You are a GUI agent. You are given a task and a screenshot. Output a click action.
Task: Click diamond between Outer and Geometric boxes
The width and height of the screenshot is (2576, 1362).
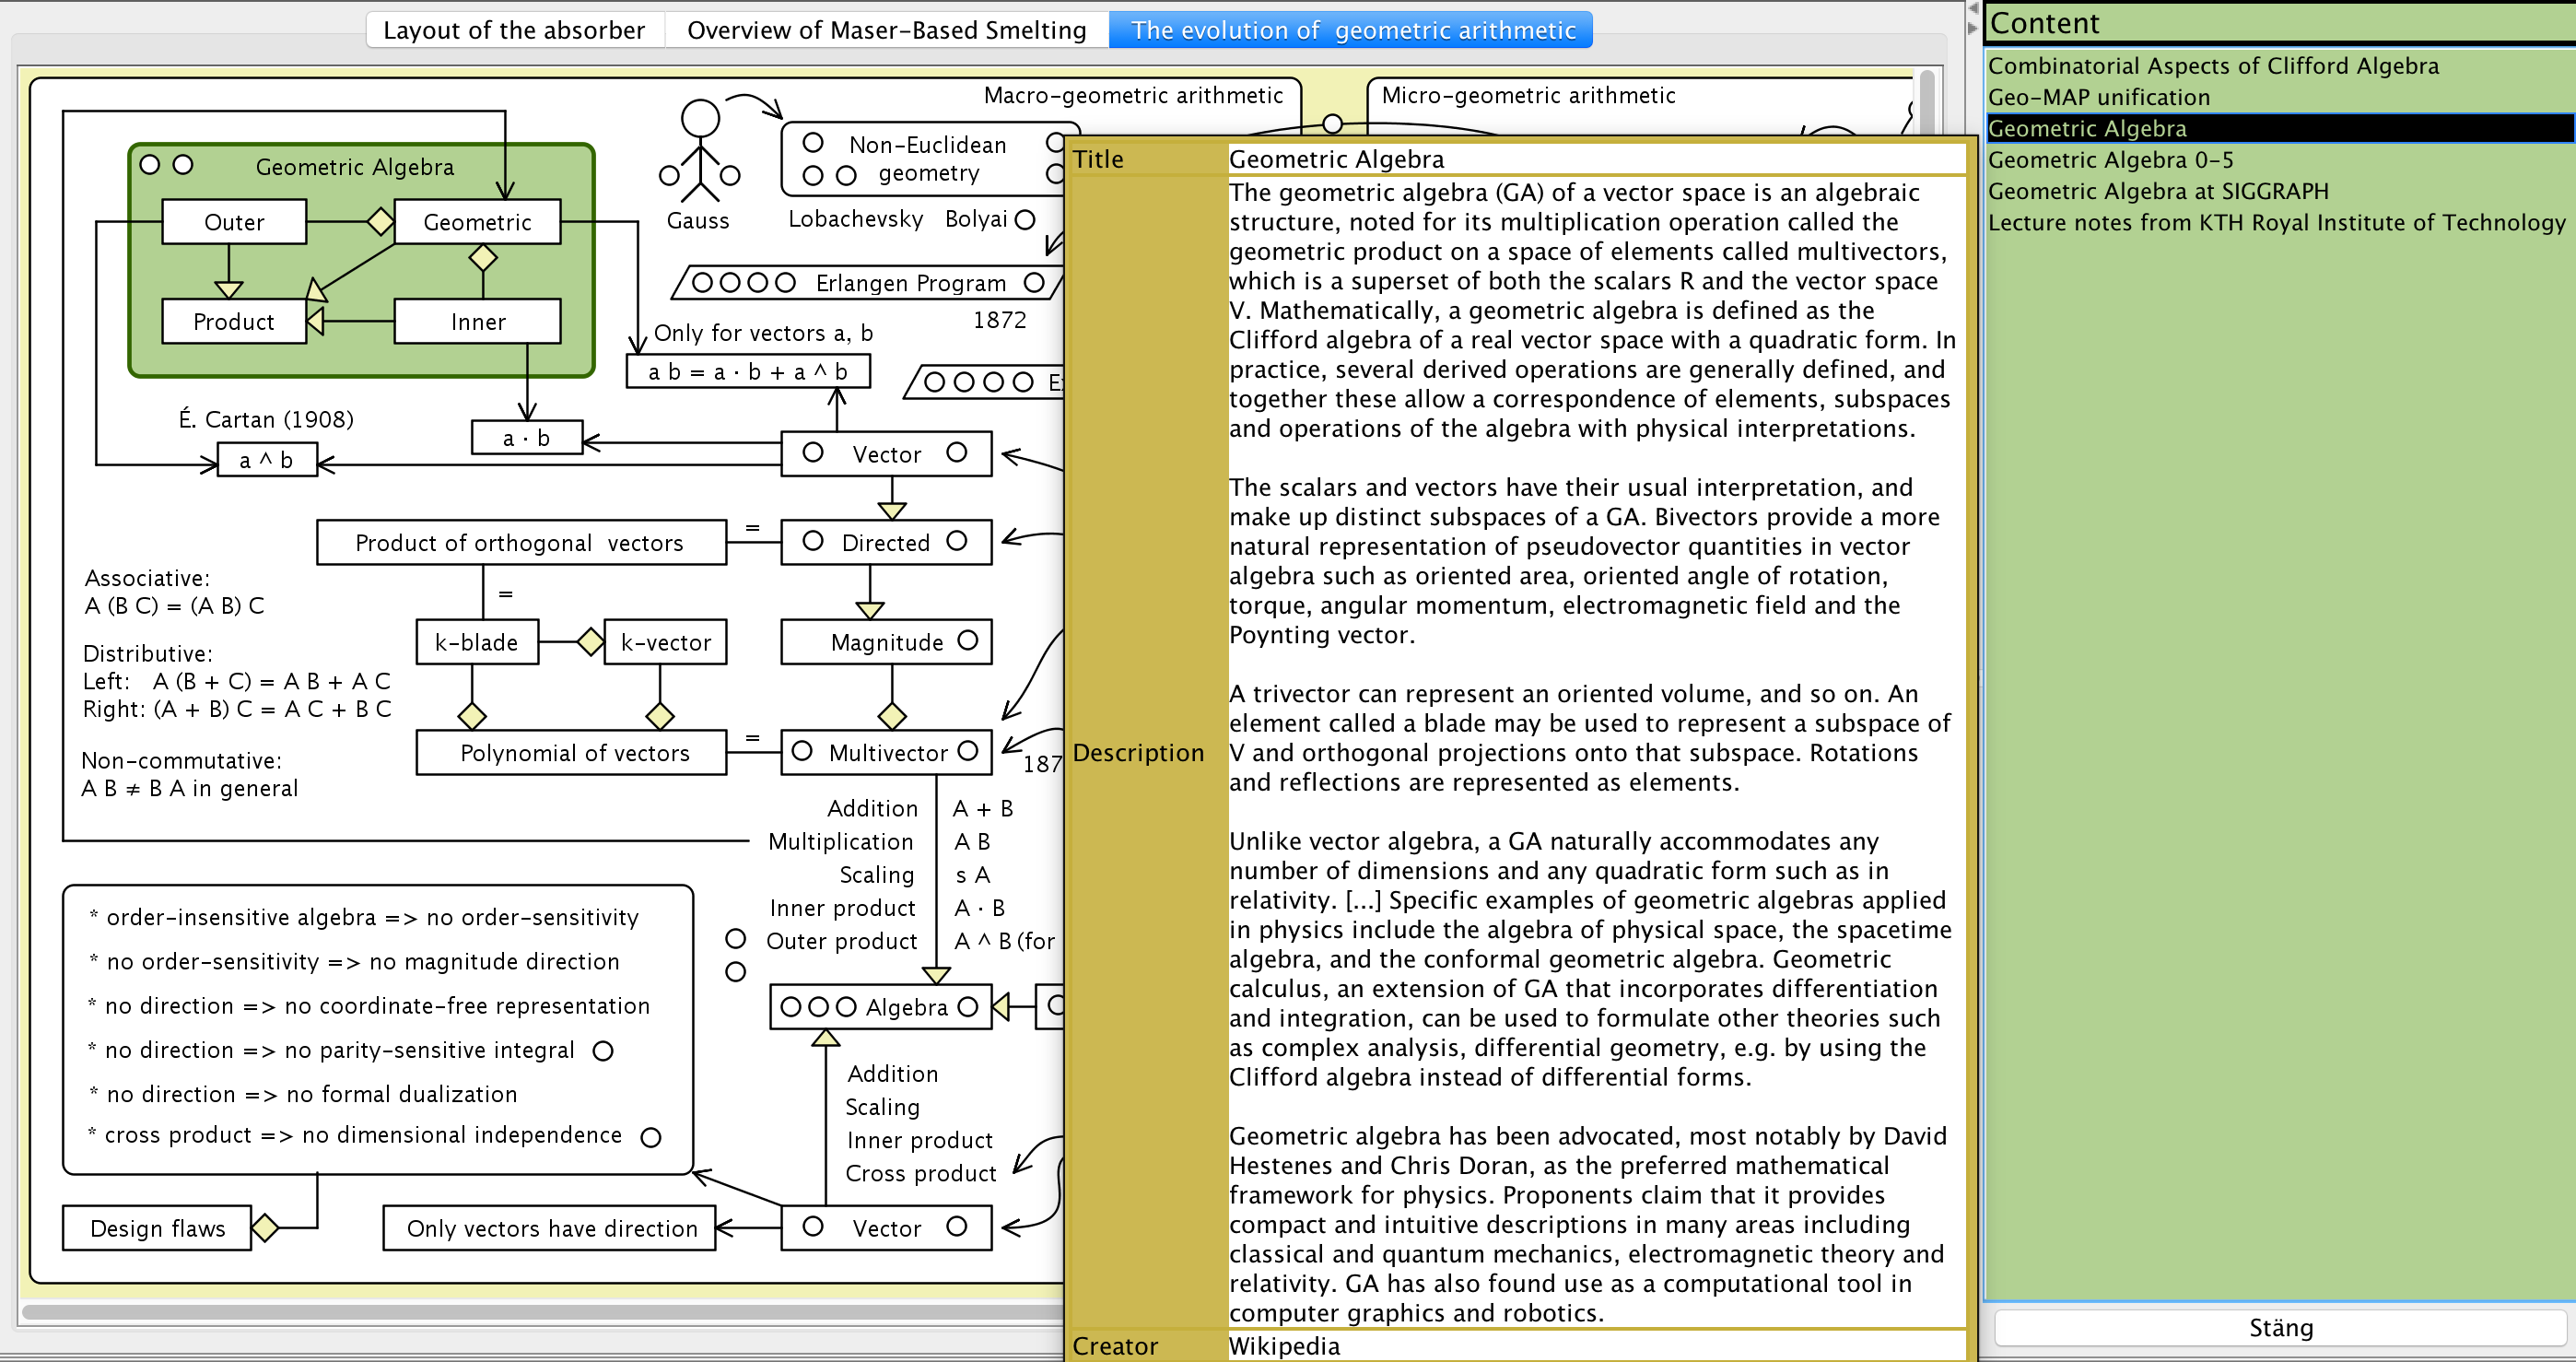point(380,221)
